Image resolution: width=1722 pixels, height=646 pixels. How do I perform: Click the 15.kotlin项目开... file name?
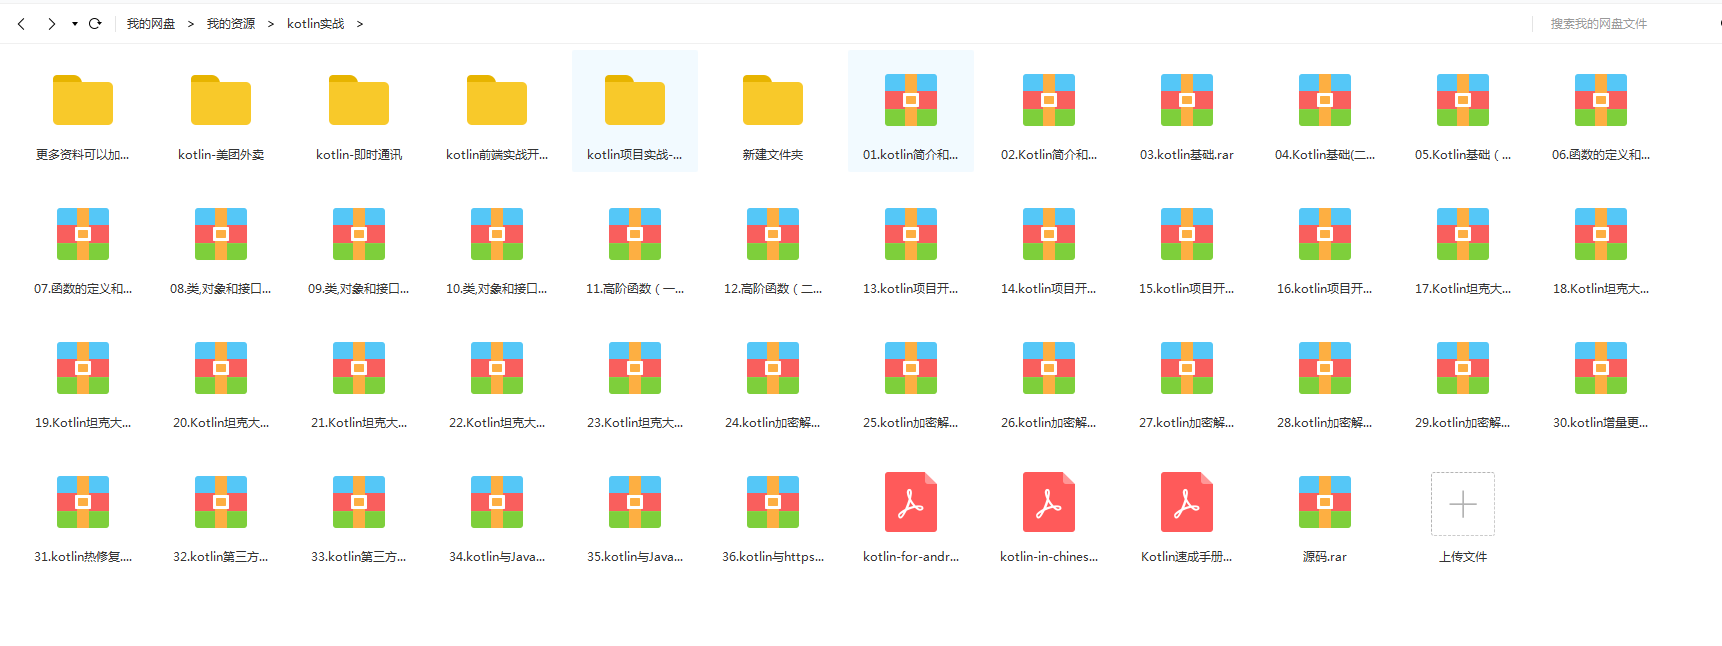(x=1187, y=289)
